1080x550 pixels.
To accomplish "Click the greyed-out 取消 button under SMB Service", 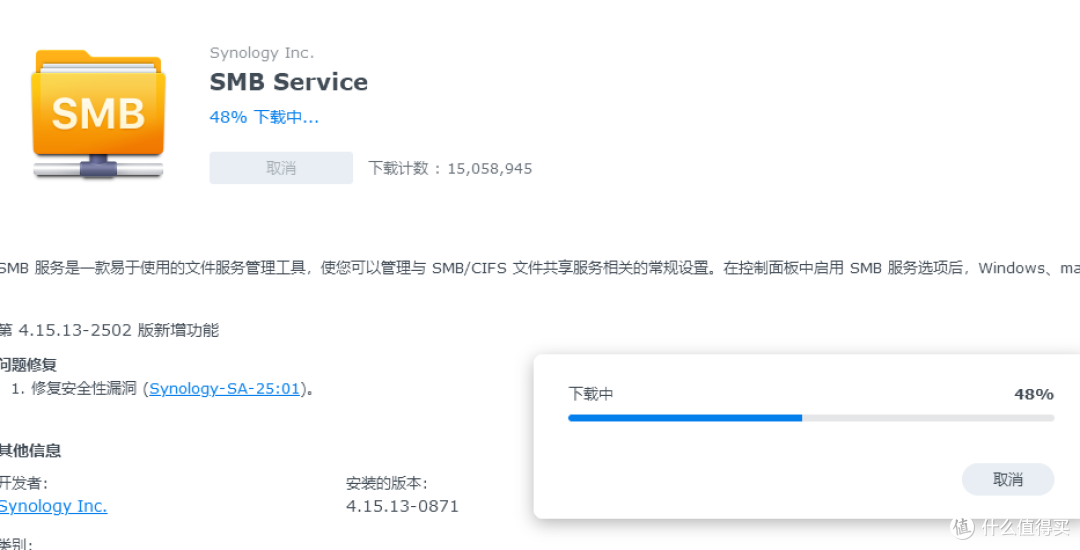I will tap(281, 168).
